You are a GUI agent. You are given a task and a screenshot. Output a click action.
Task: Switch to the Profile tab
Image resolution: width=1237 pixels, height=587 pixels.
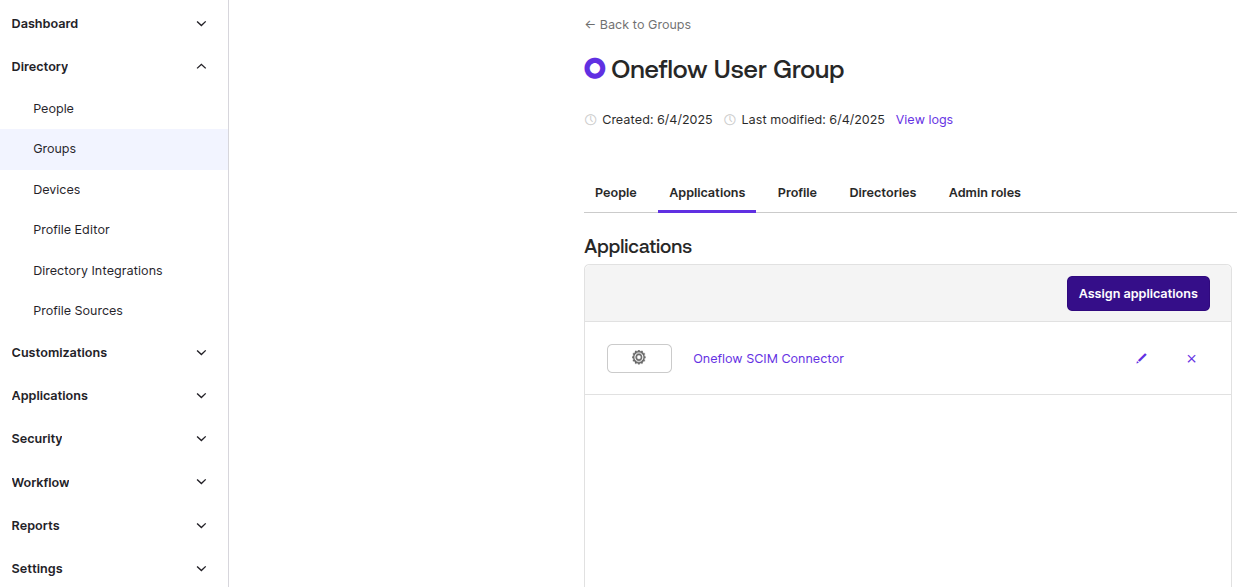pyautogui.click(x=797, y=193)
